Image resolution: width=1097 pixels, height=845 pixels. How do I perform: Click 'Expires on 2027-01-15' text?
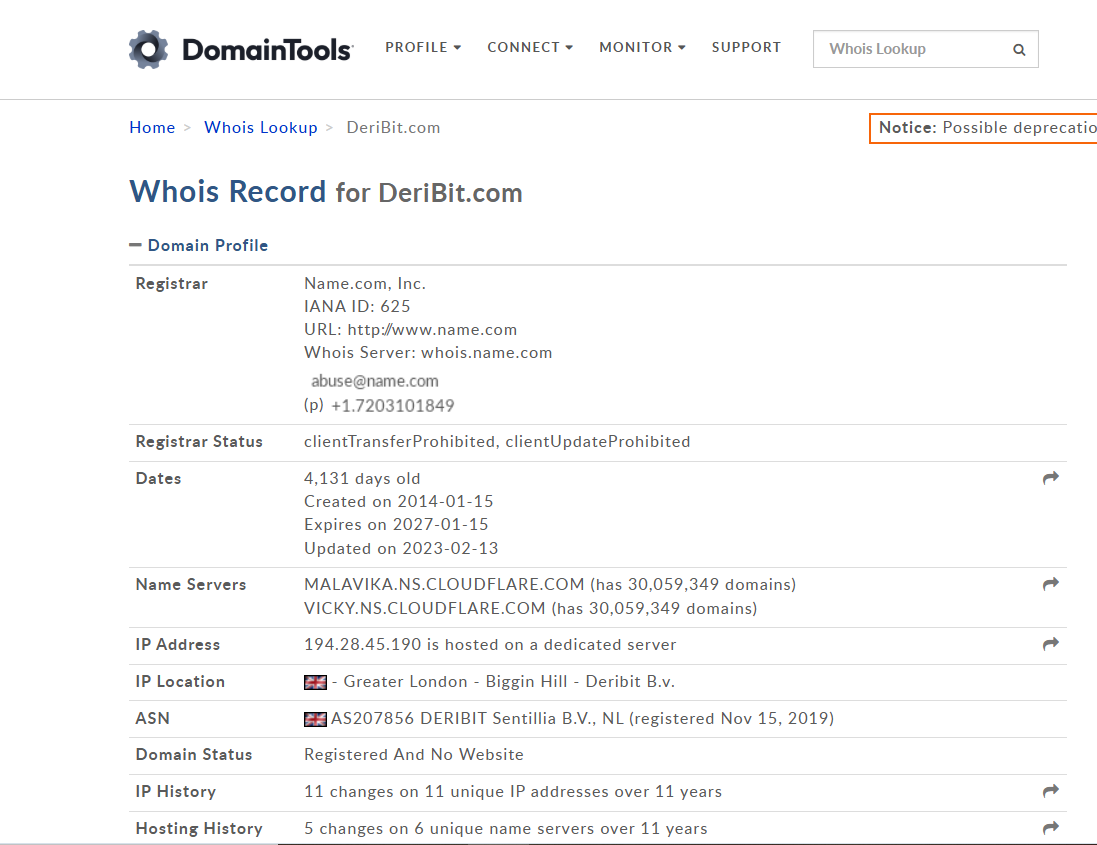coord(396,525)
